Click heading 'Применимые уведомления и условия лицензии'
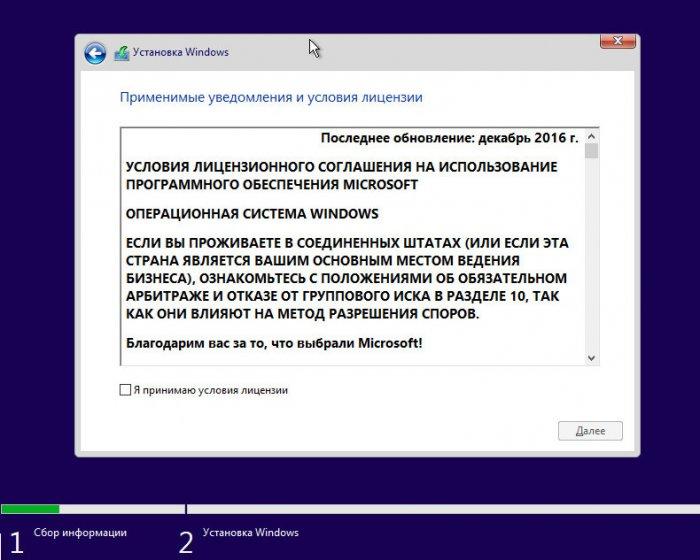The width and height of the screenshot is (700, 560). (271, 97)
